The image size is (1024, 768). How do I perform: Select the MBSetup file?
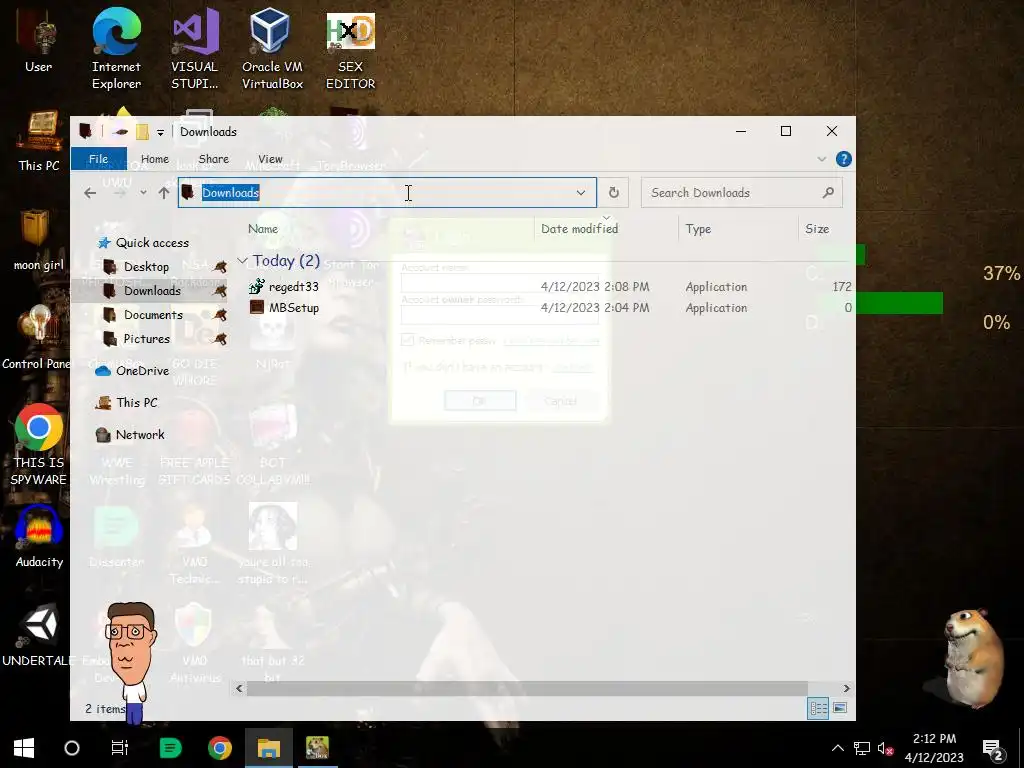click(x=293, y=308)
